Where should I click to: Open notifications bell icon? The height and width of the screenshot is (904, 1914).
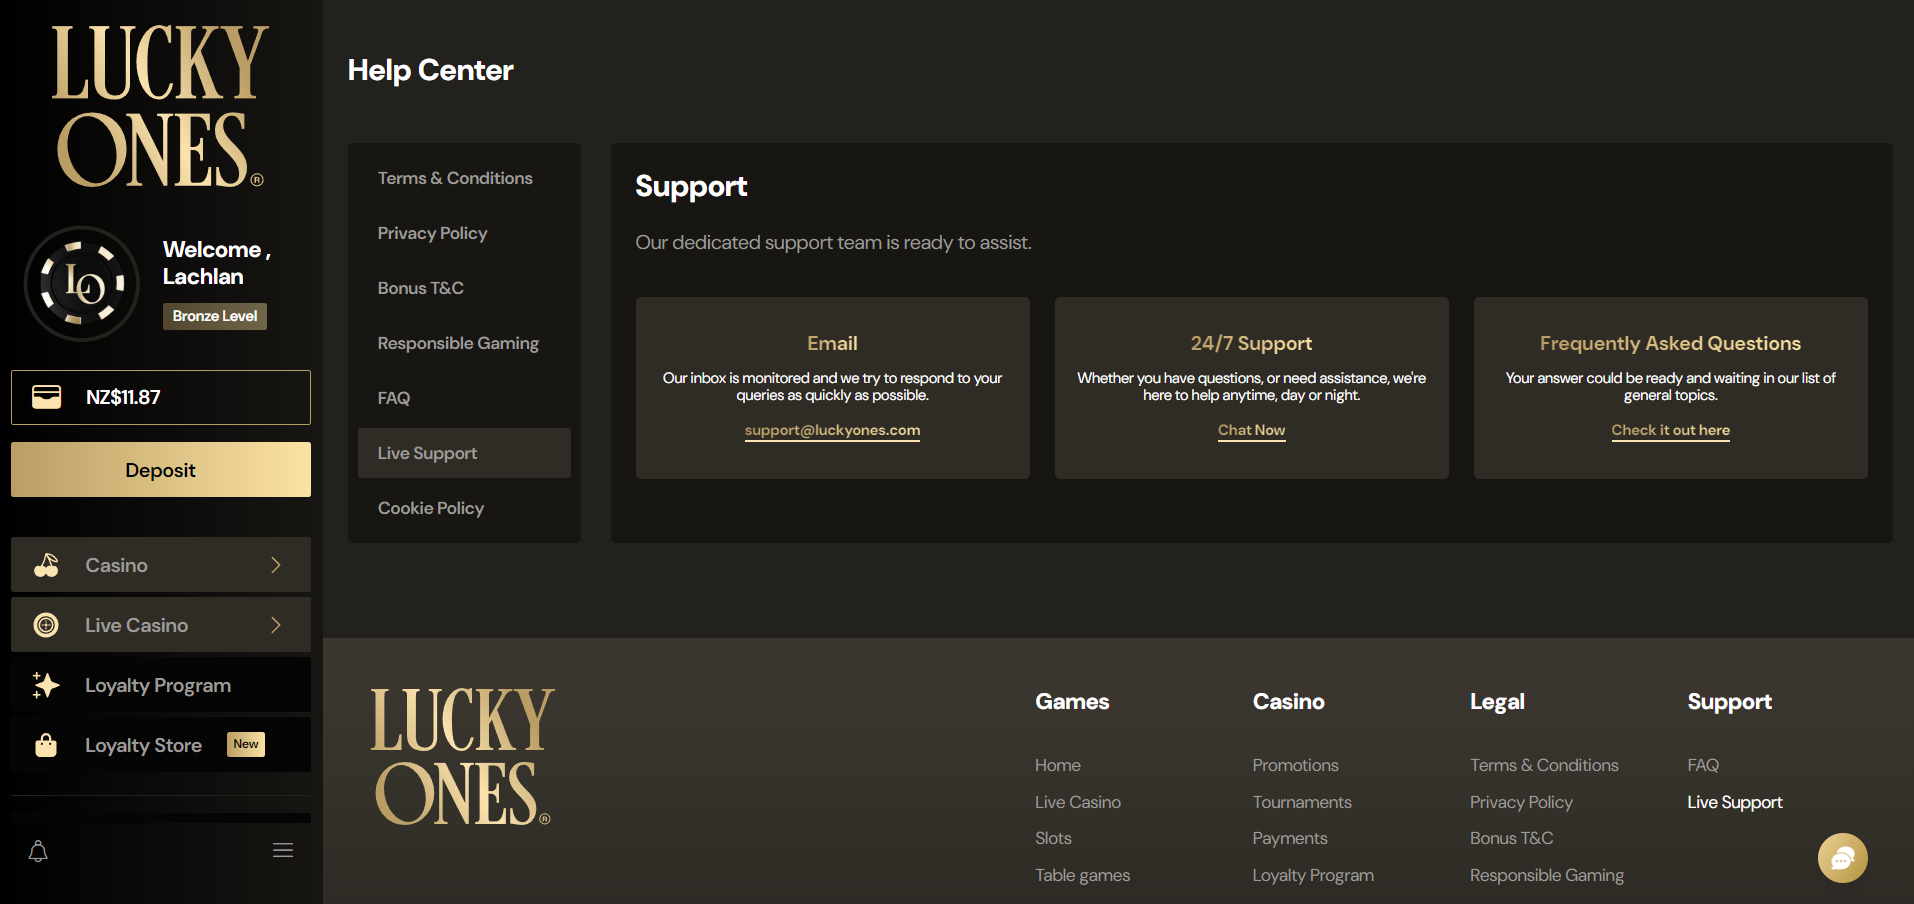point(38,851)
